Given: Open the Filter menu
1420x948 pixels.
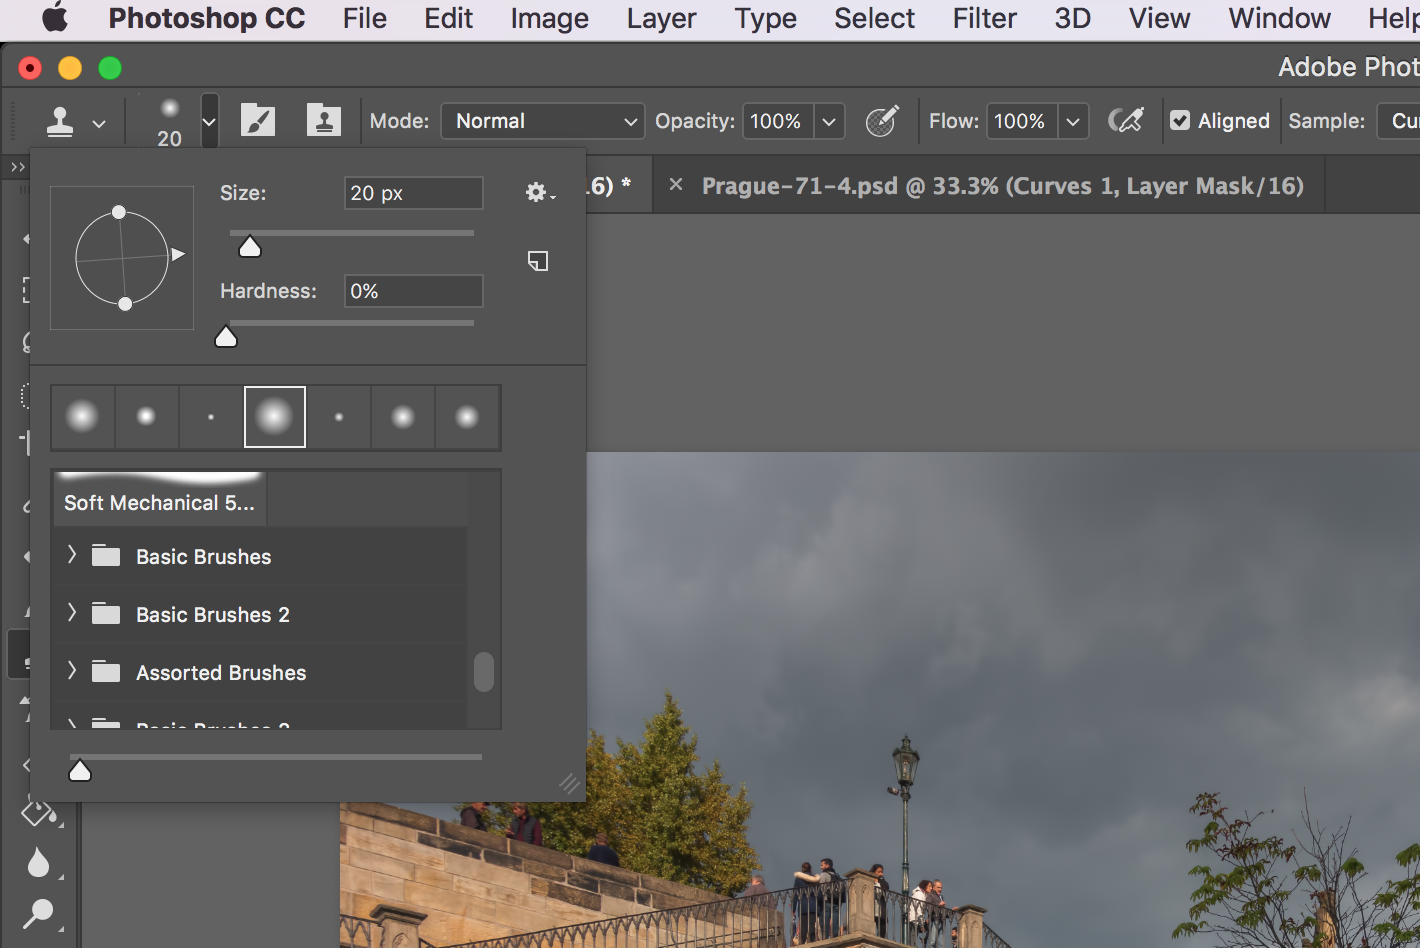Looking at the screenshot, I should pyautogui.click(x=985, y=18).
